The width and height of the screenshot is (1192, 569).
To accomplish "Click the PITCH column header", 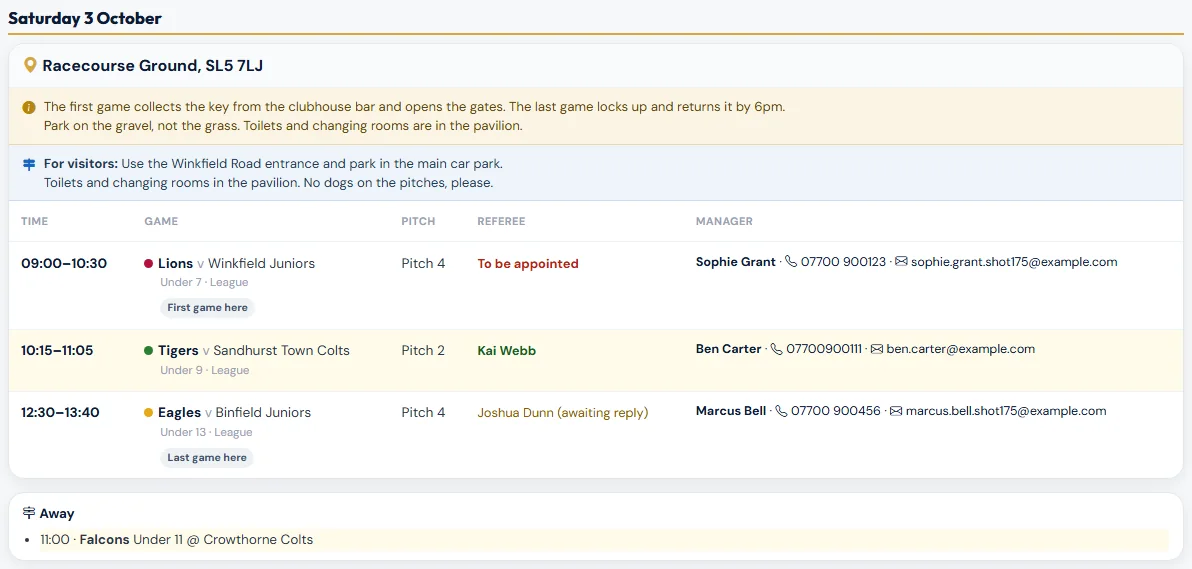I will point(418,221).
